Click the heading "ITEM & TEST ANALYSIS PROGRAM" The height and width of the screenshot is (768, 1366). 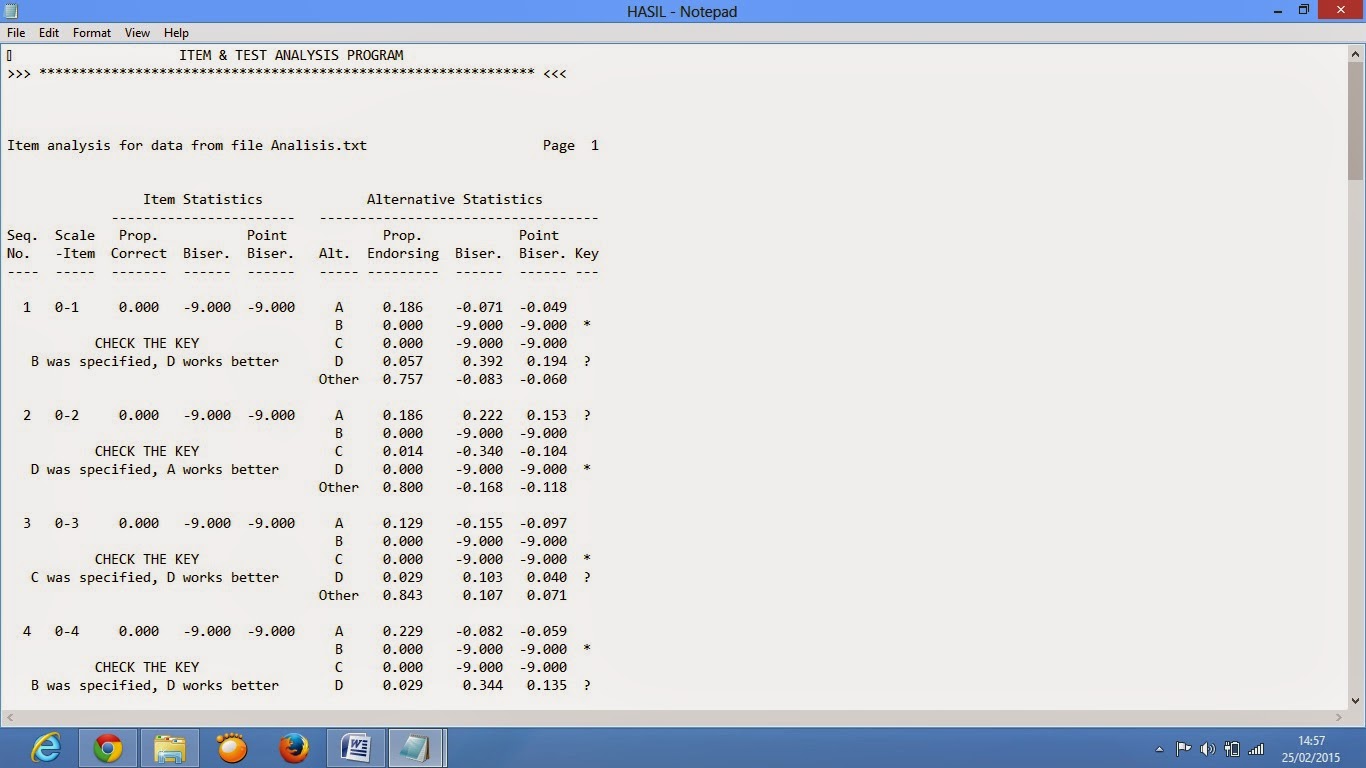291,55
